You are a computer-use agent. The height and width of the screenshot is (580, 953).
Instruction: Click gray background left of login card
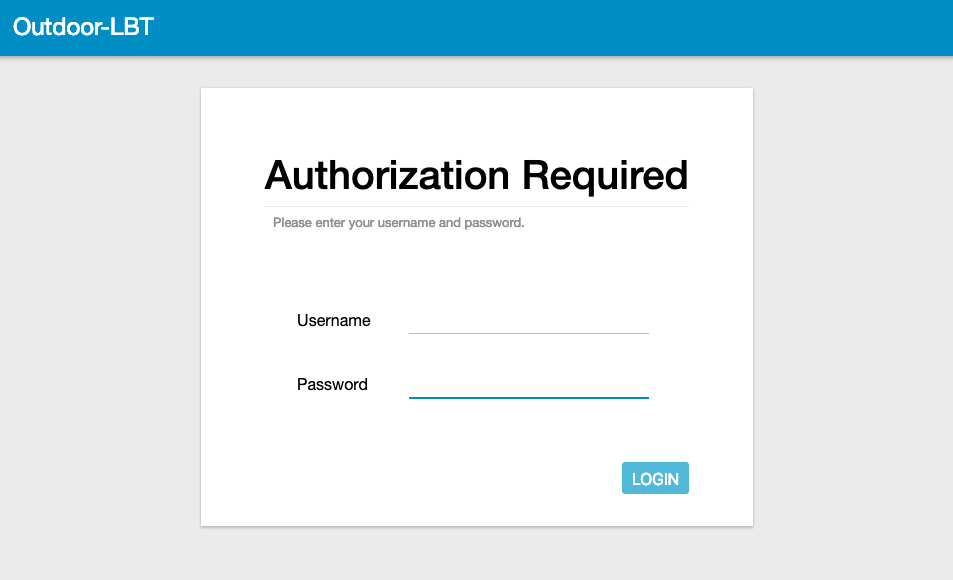pyautogui.click(x=100, y=300)
